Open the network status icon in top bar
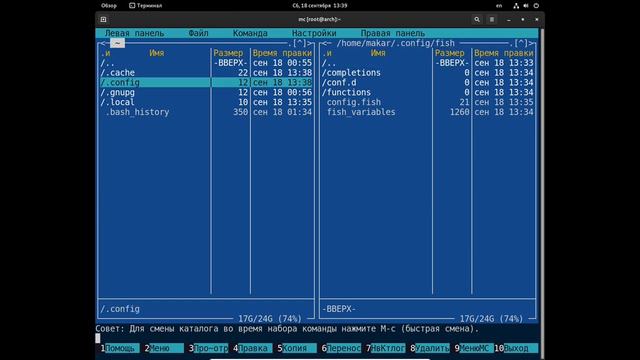640x360 pixels. [516, 6]
